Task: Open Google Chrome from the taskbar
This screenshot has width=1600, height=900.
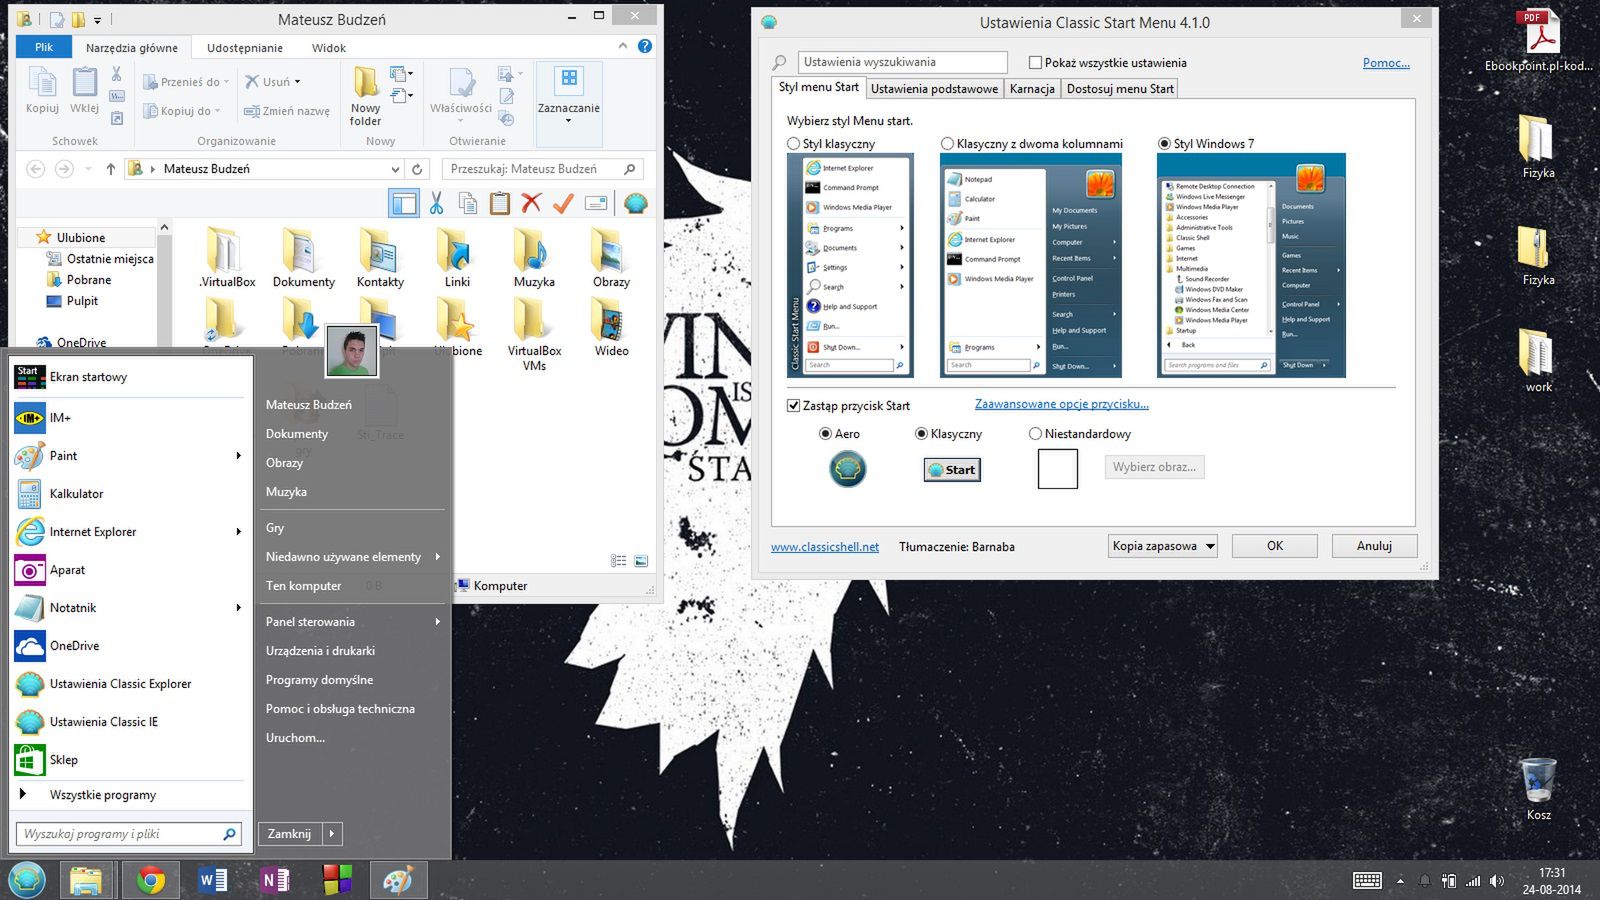Action: point(151,880)
